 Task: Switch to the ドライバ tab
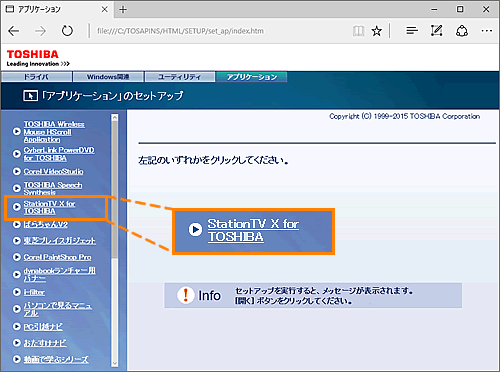pyautogui.click(x=36, y=77)
